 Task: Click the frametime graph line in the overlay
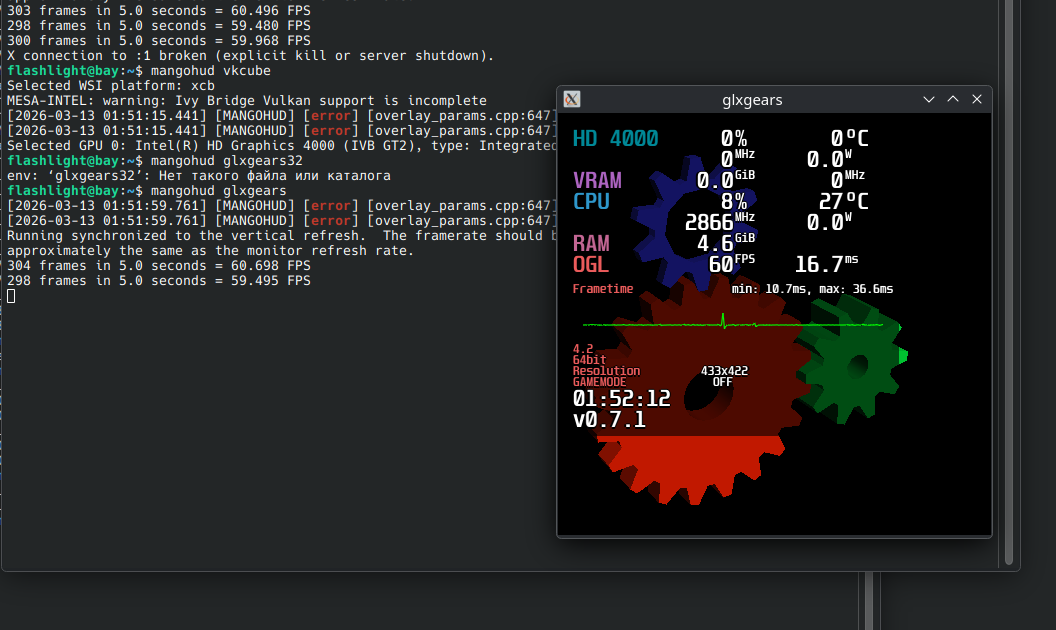[x=733, y=325]
